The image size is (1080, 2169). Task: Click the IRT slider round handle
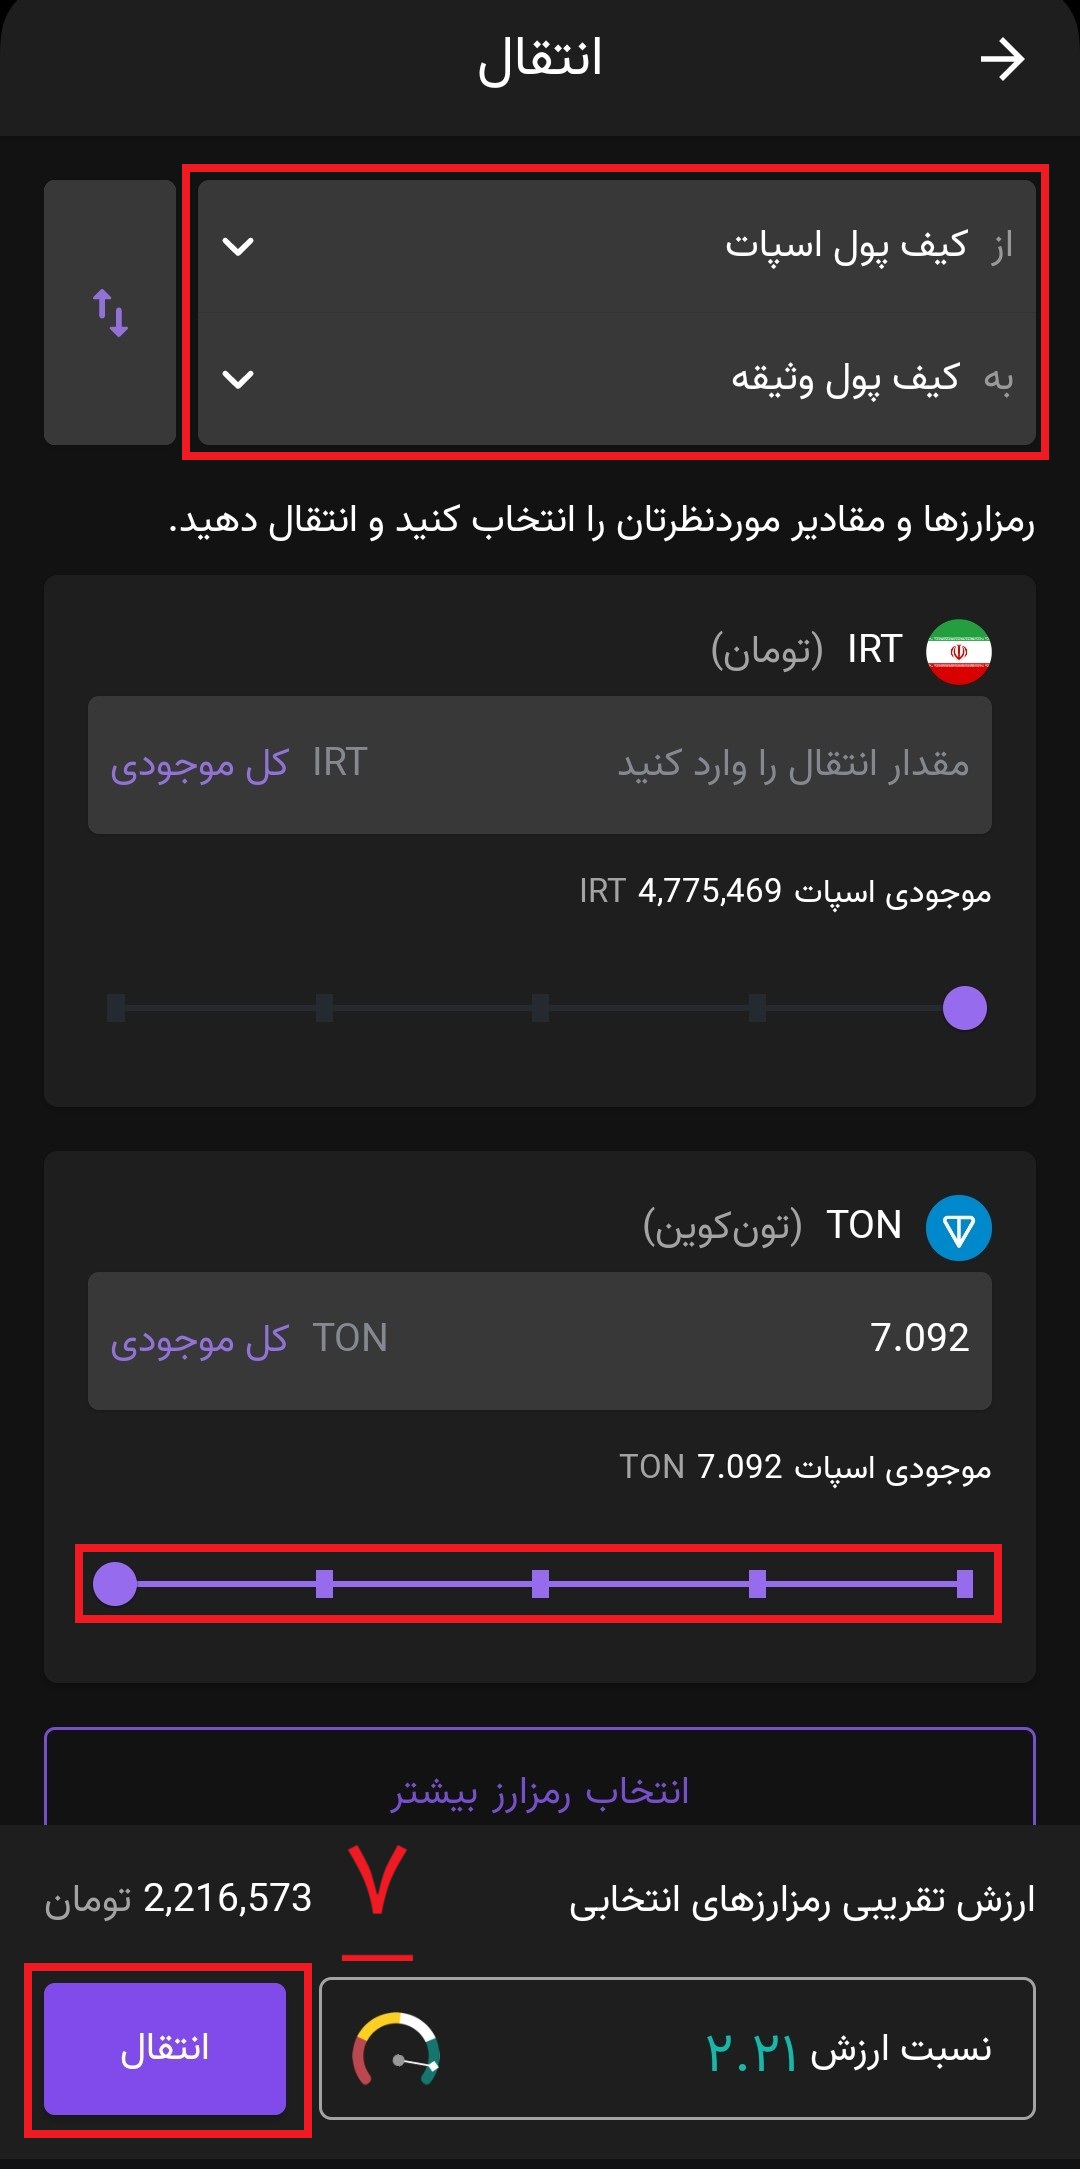coord(965,1008)
